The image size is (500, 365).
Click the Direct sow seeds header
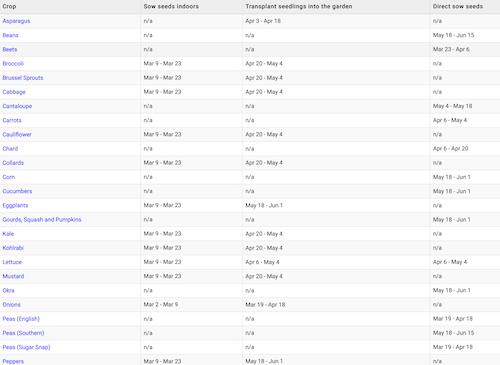(458, 6)
